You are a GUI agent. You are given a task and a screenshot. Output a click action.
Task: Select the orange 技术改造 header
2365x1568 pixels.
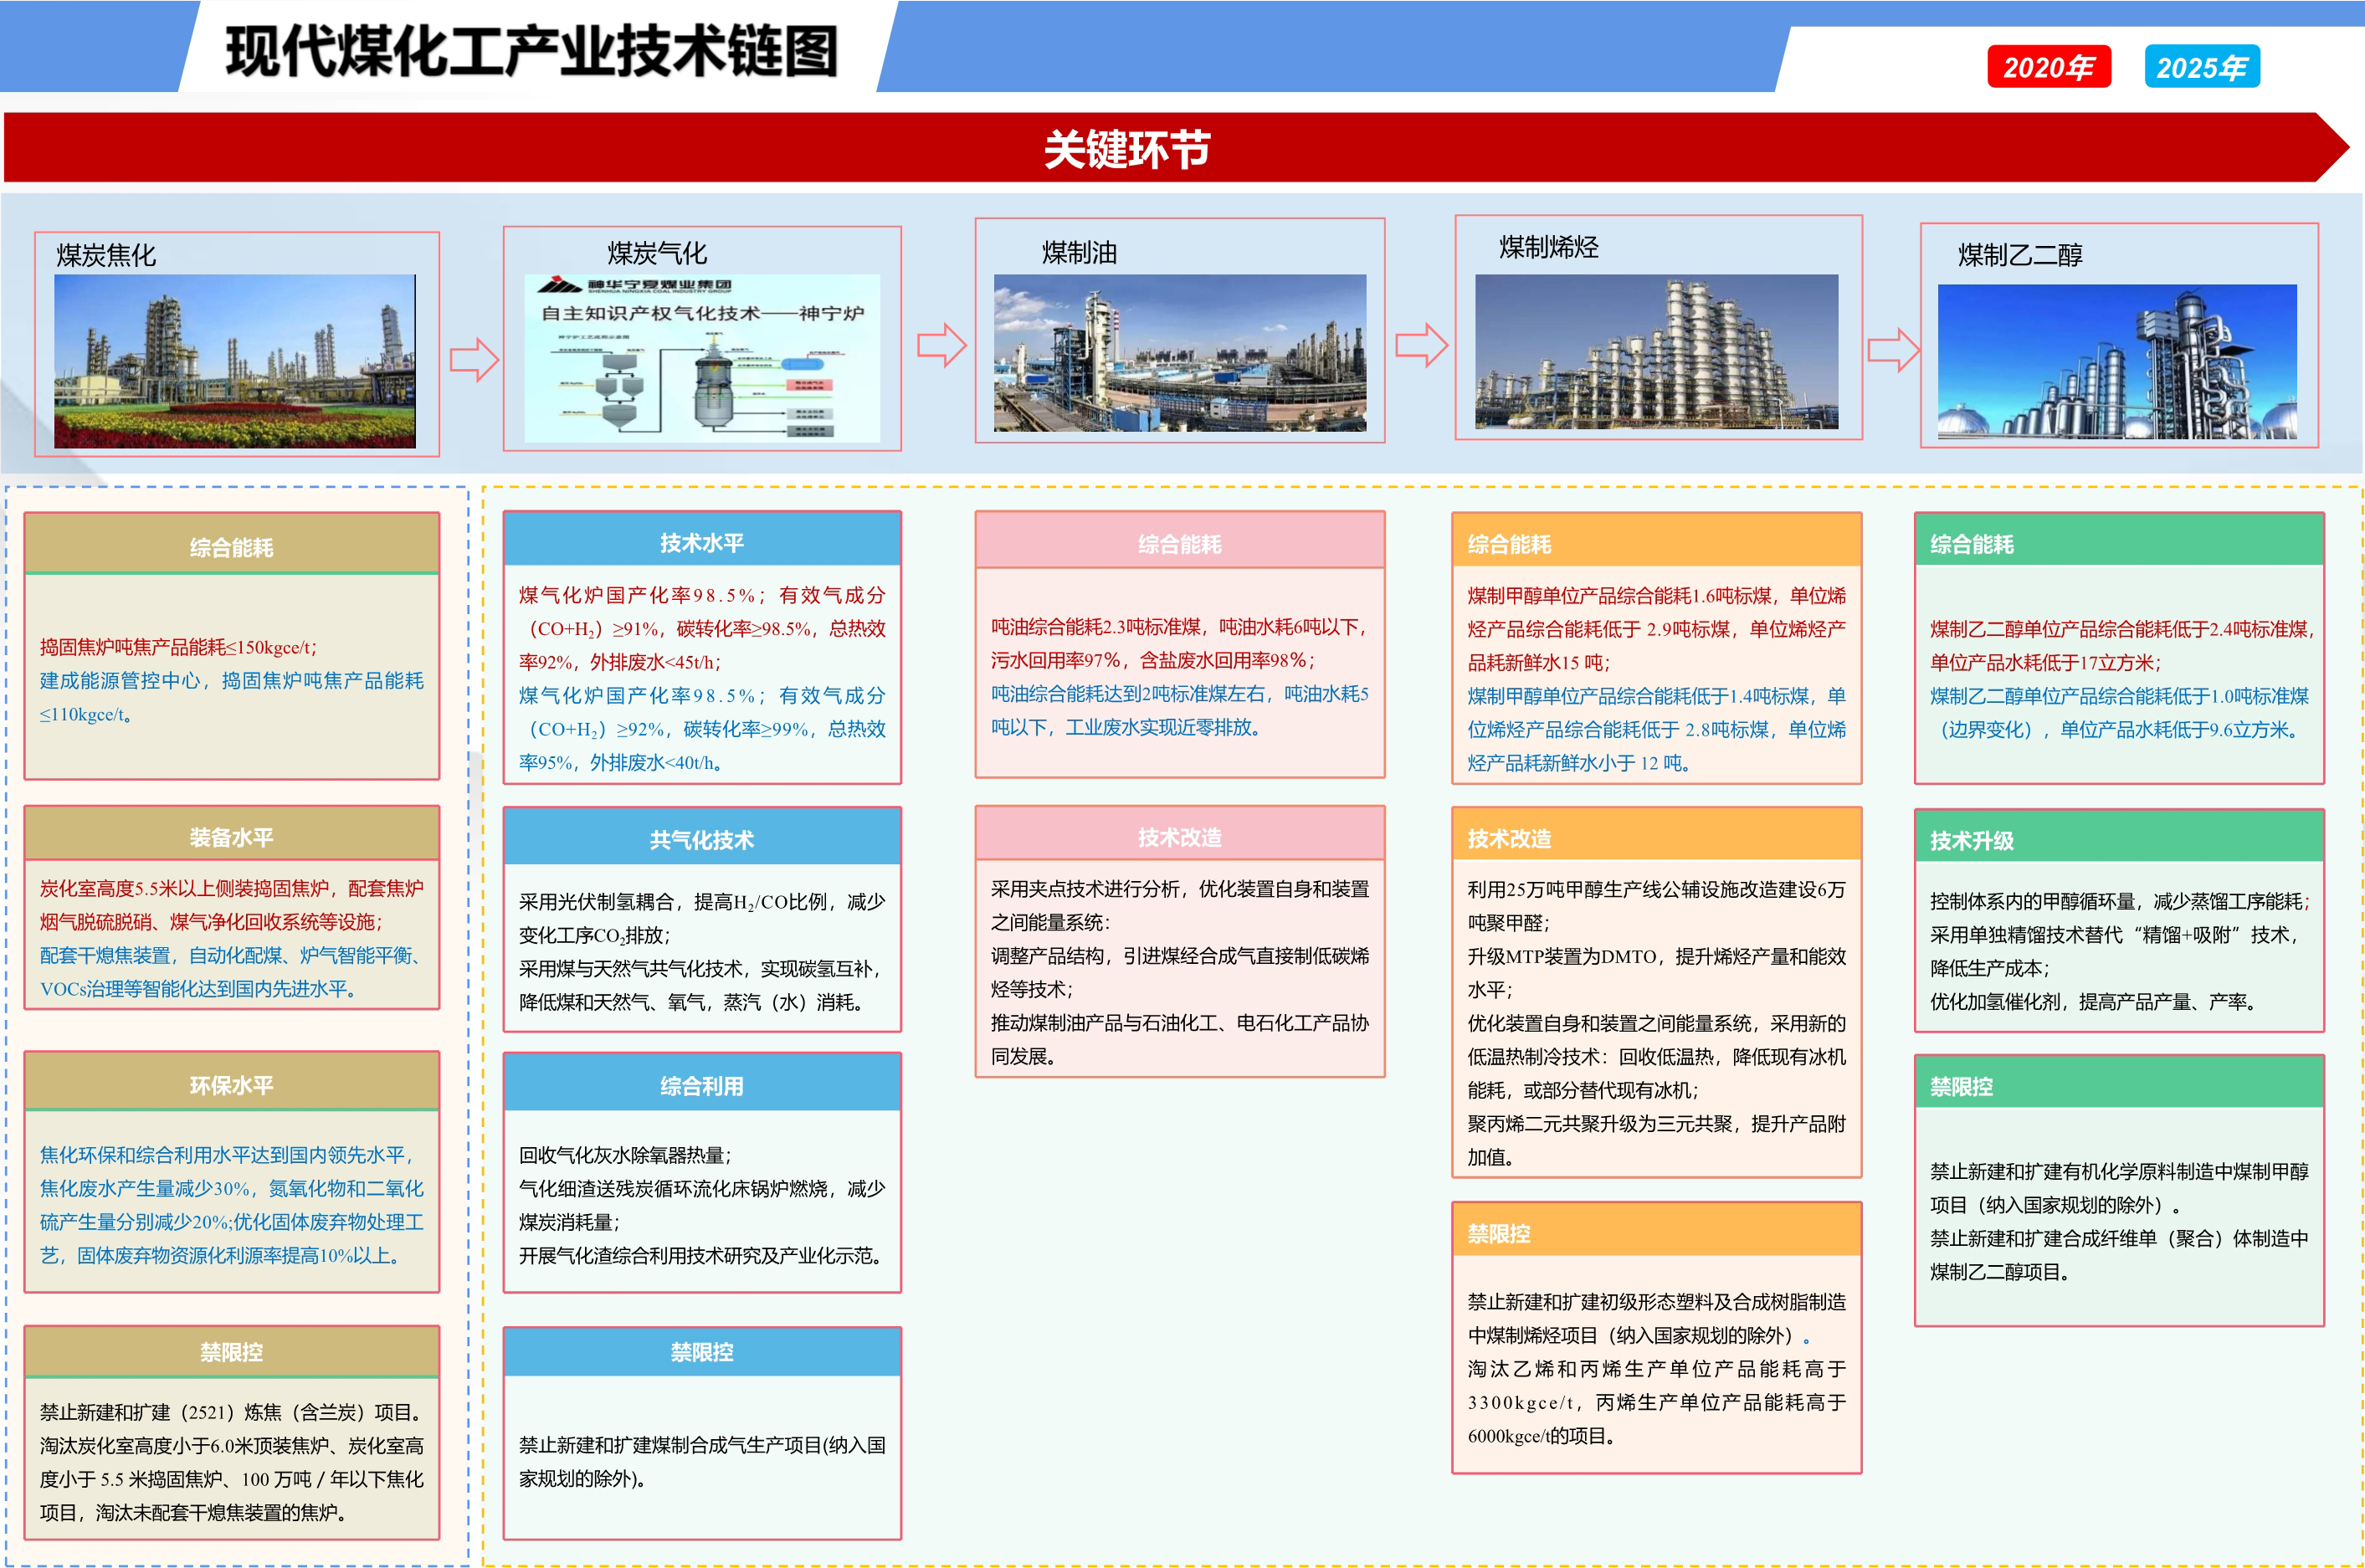coord(1657,836)
